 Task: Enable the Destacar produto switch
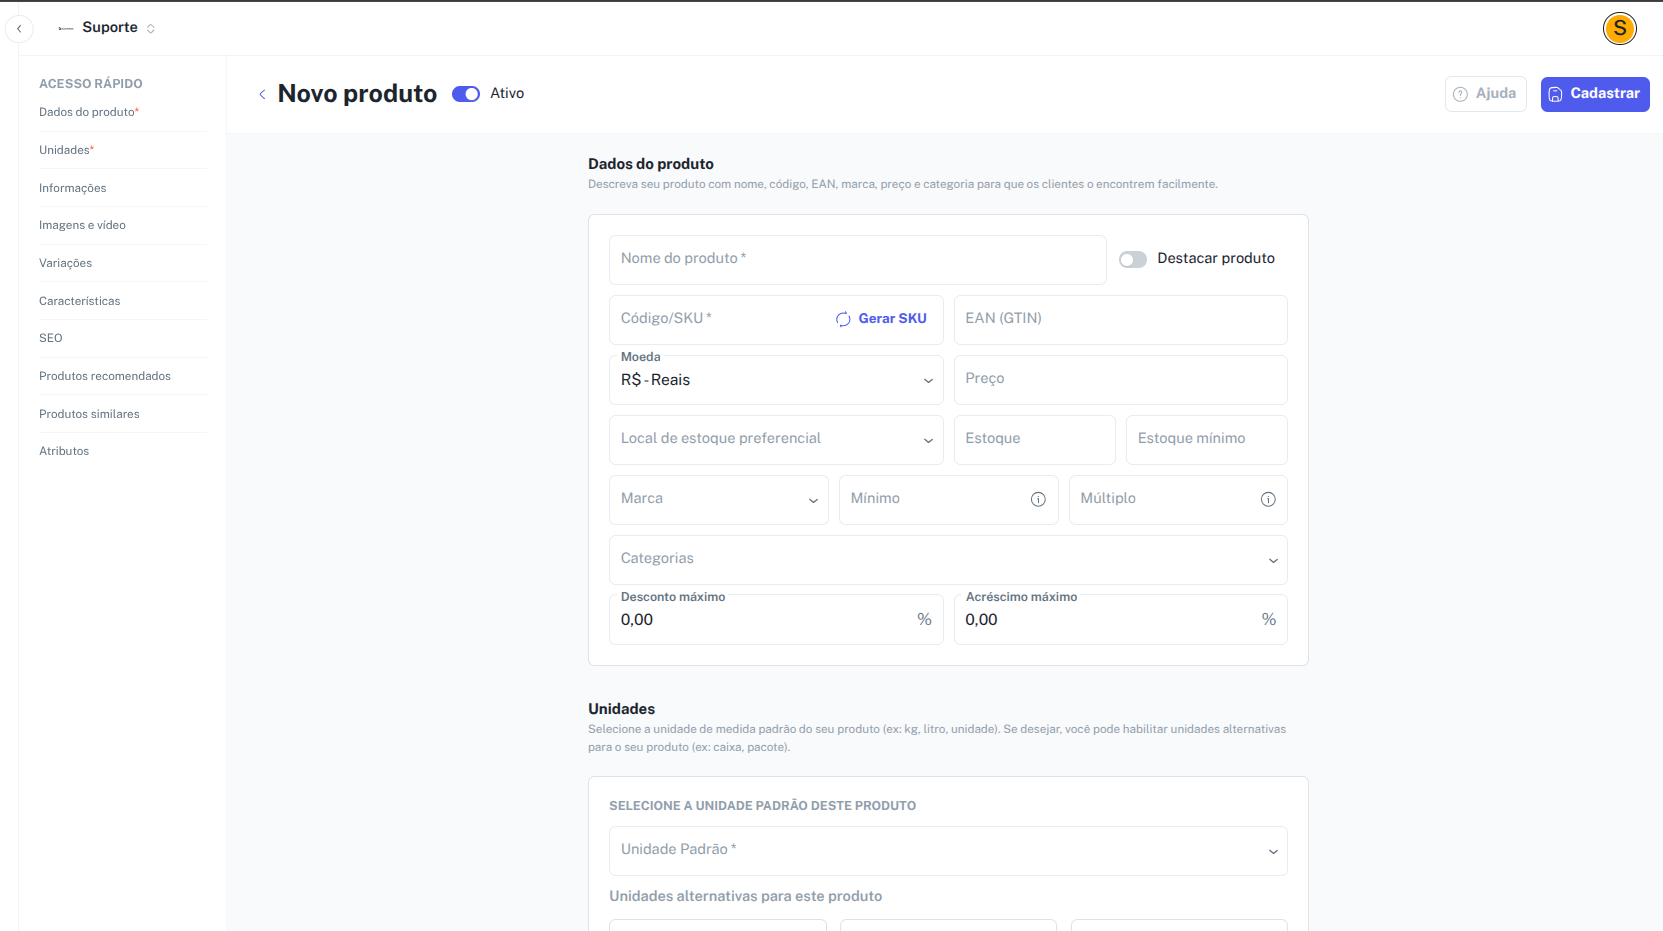[x=1133, y=259]
